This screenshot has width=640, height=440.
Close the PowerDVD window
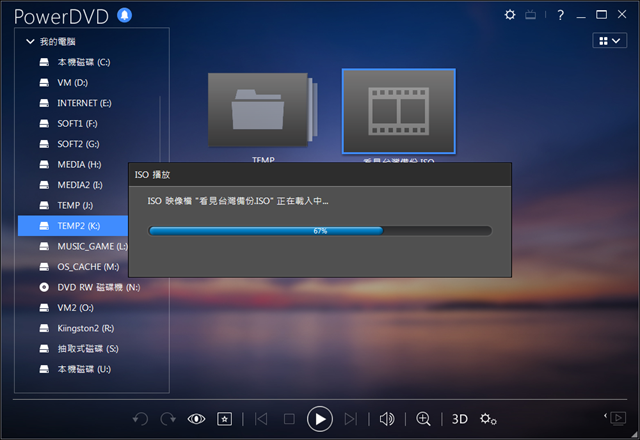point(622,15)
